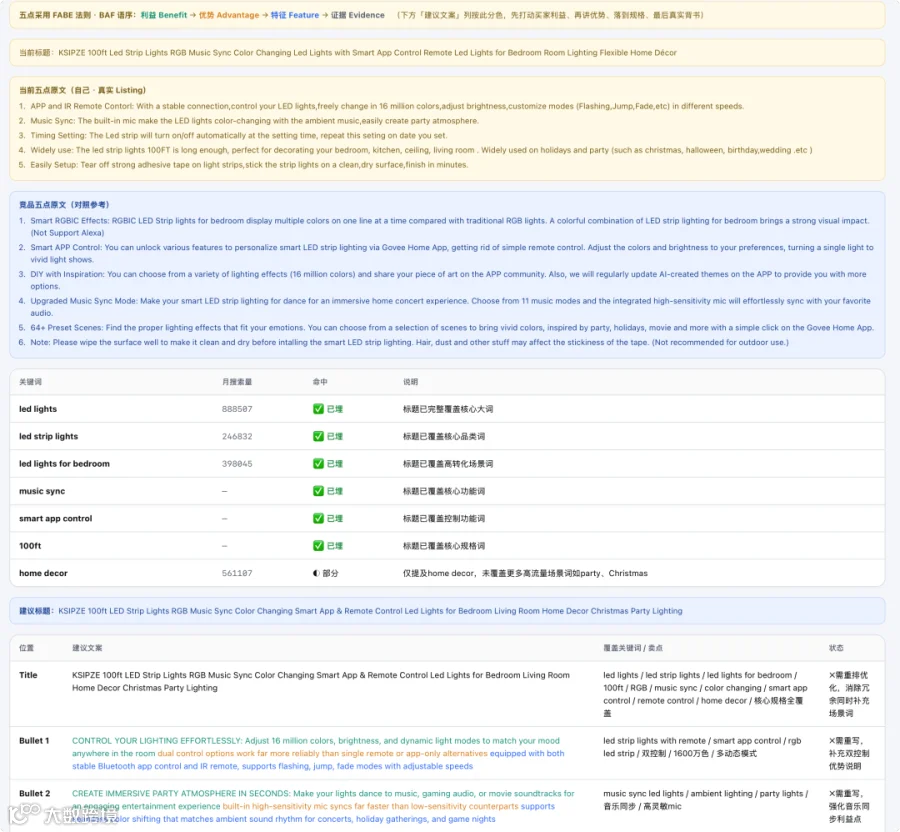Screen dimensions: 900x832
Task: Click own listing bullet 'Easily Setup'
Action: click(249, 165)
